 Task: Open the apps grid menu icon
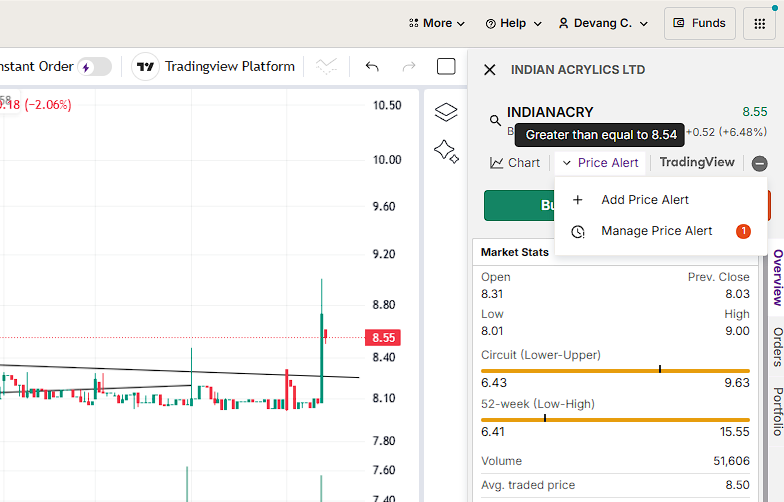759,24
